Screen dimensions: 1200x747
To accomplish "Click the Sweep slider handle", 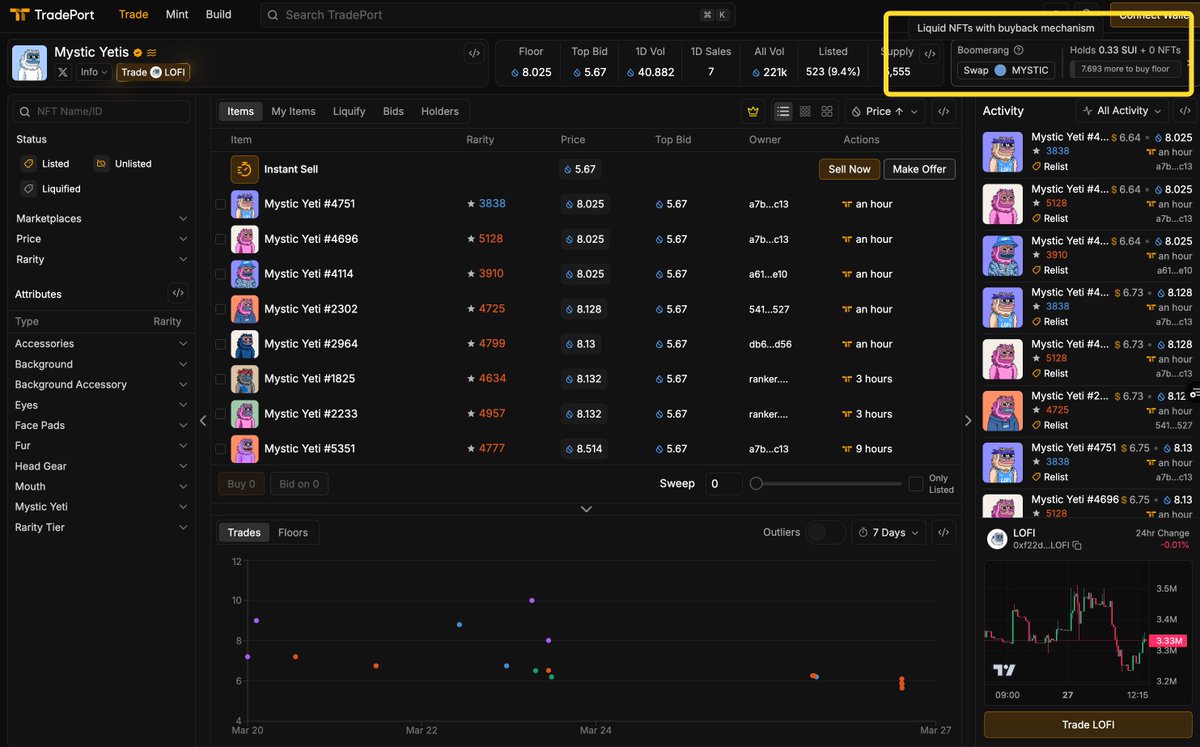I will (x=756, y=483).
